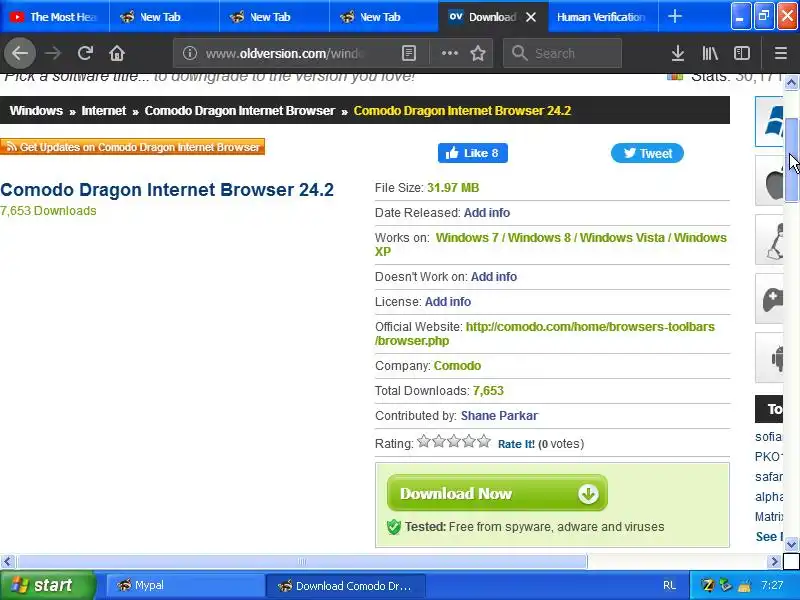Reload the current page
Screen dimensions: 800x600
click(x=85, y=53)
